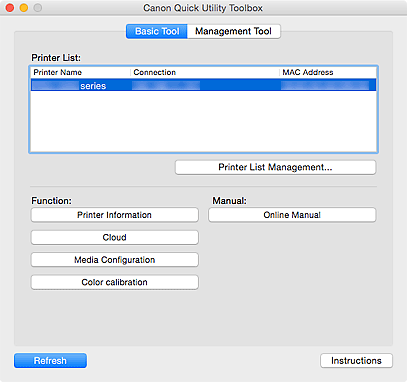Image resolution: width=407 pixels, height=382 pixels.
Task: Select the printer row ending in 'series'
Action: point(203,85)
